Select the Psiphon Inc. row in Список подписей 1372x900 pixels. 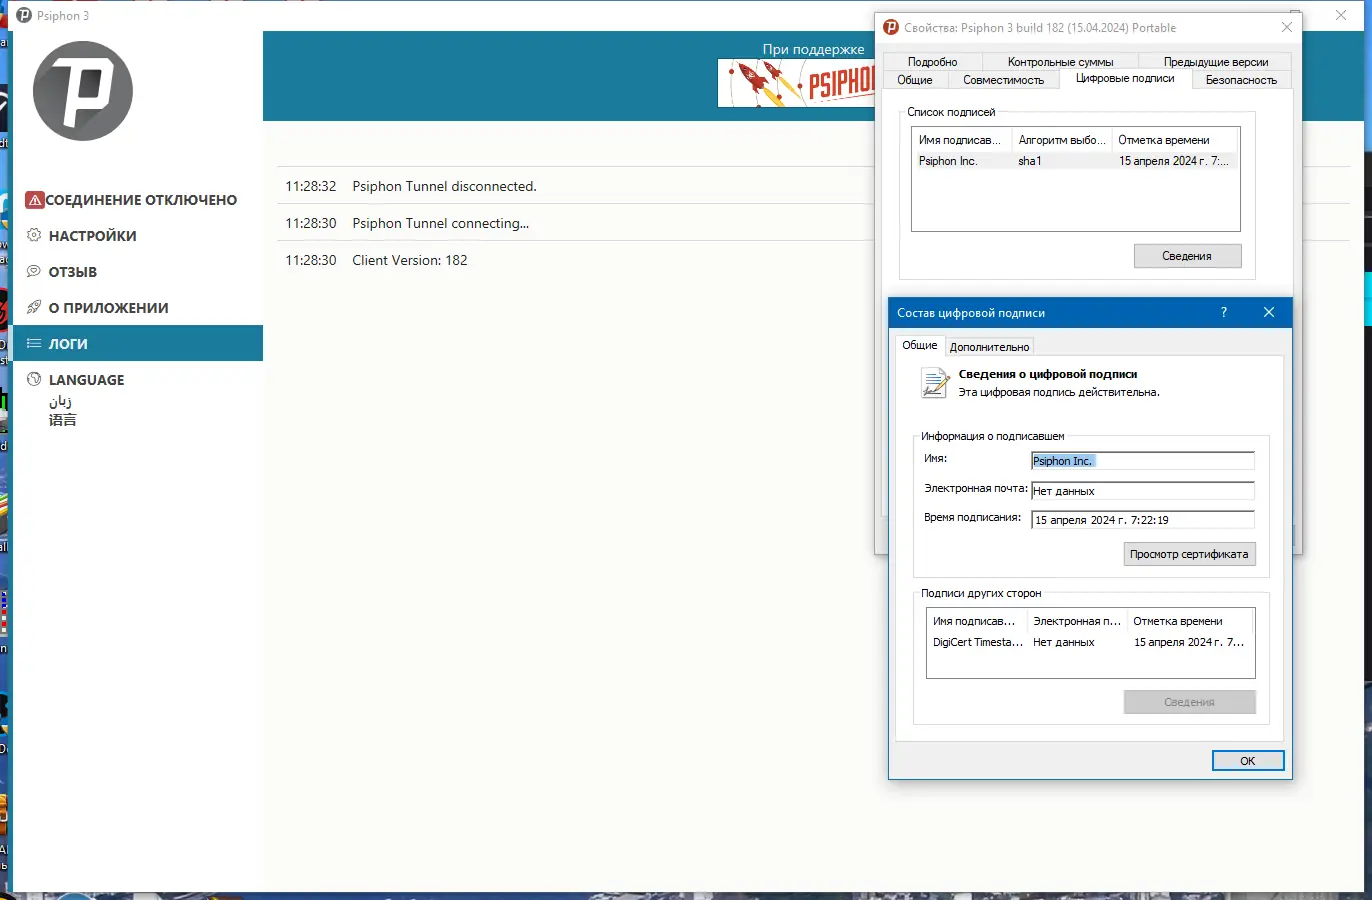tap(1075, 161)
